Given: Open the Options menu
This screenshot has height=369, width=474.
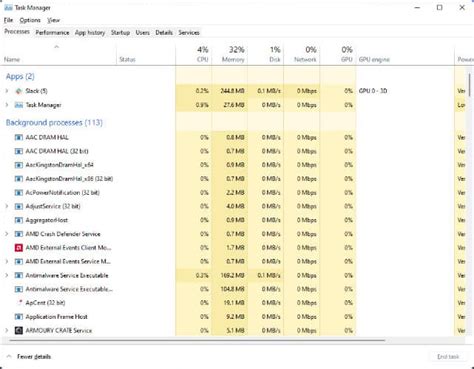Looking at the screenshot, I should 30,20.
